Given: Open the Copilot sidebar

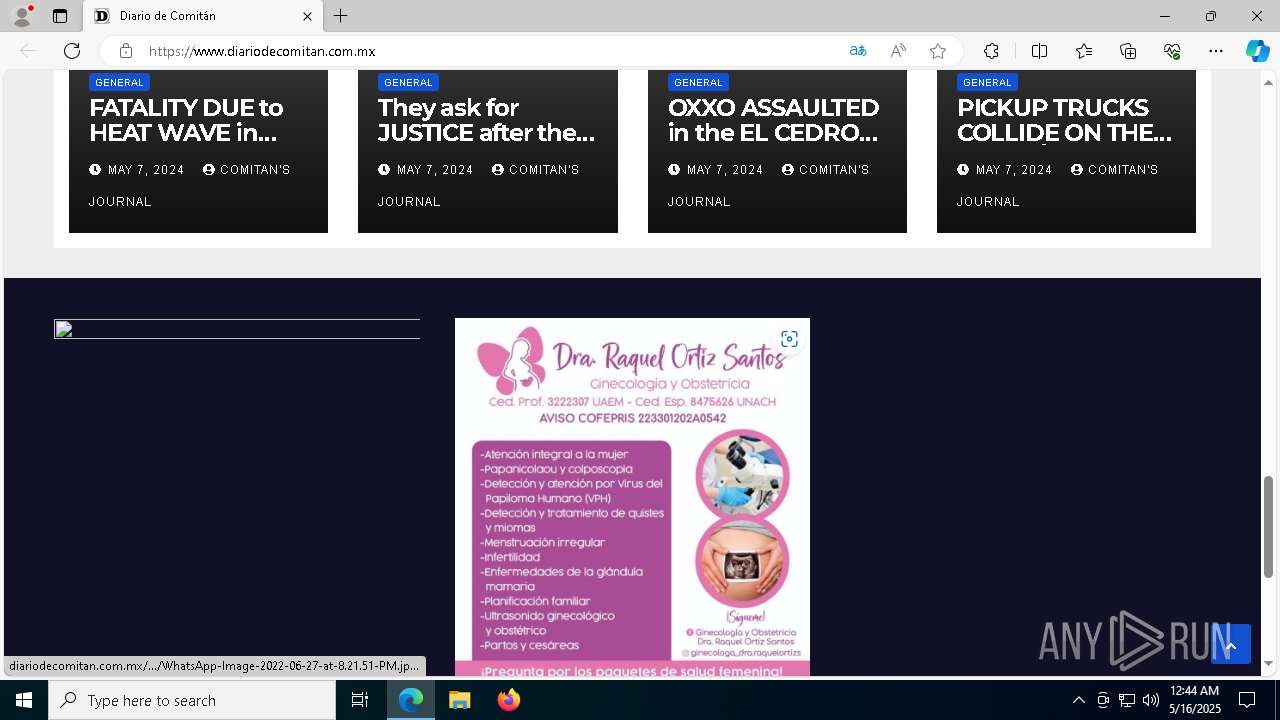Looking at the screenshot, I should click(x=1257, y=51).
